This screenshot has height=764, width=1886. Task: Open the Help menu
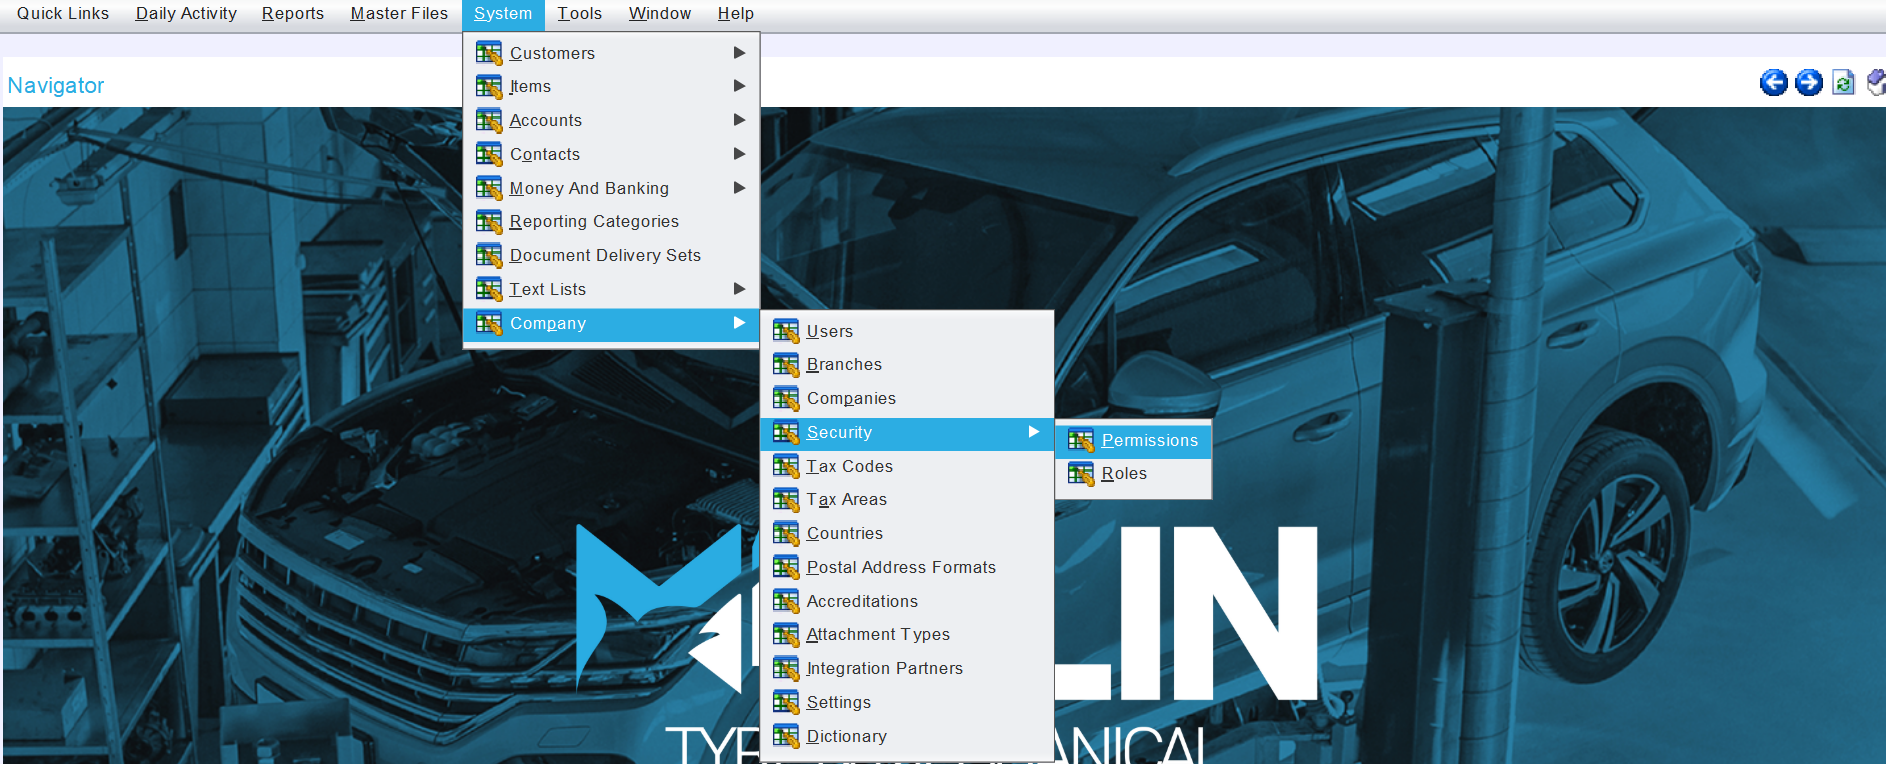click(x=736, y=14)
